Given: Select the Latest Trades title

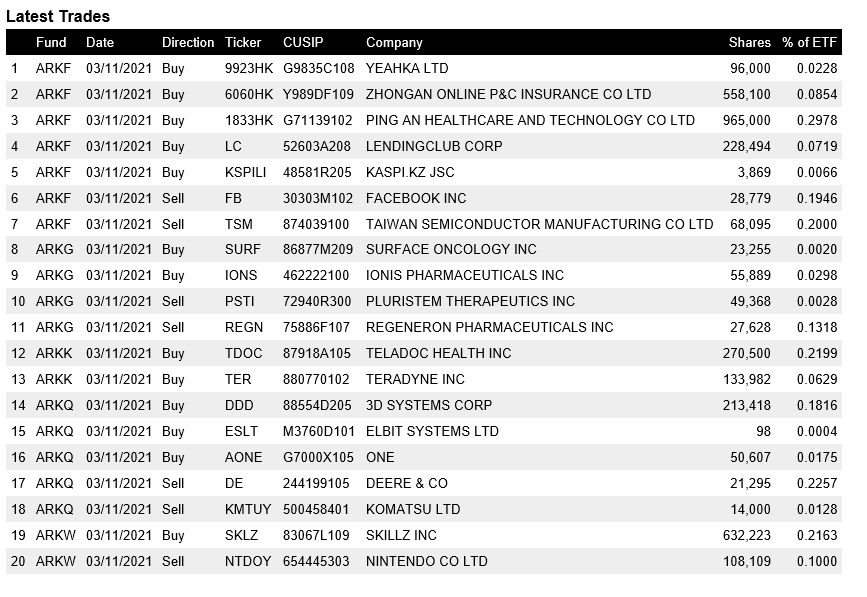Looking at the screenshot, I should (58, 17).
